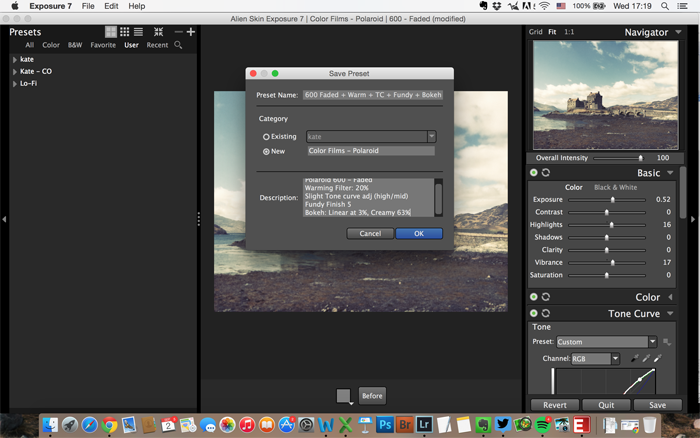Collapse all preset categories icon
Viewport: 700px width, 438px height.
[158, 32]
